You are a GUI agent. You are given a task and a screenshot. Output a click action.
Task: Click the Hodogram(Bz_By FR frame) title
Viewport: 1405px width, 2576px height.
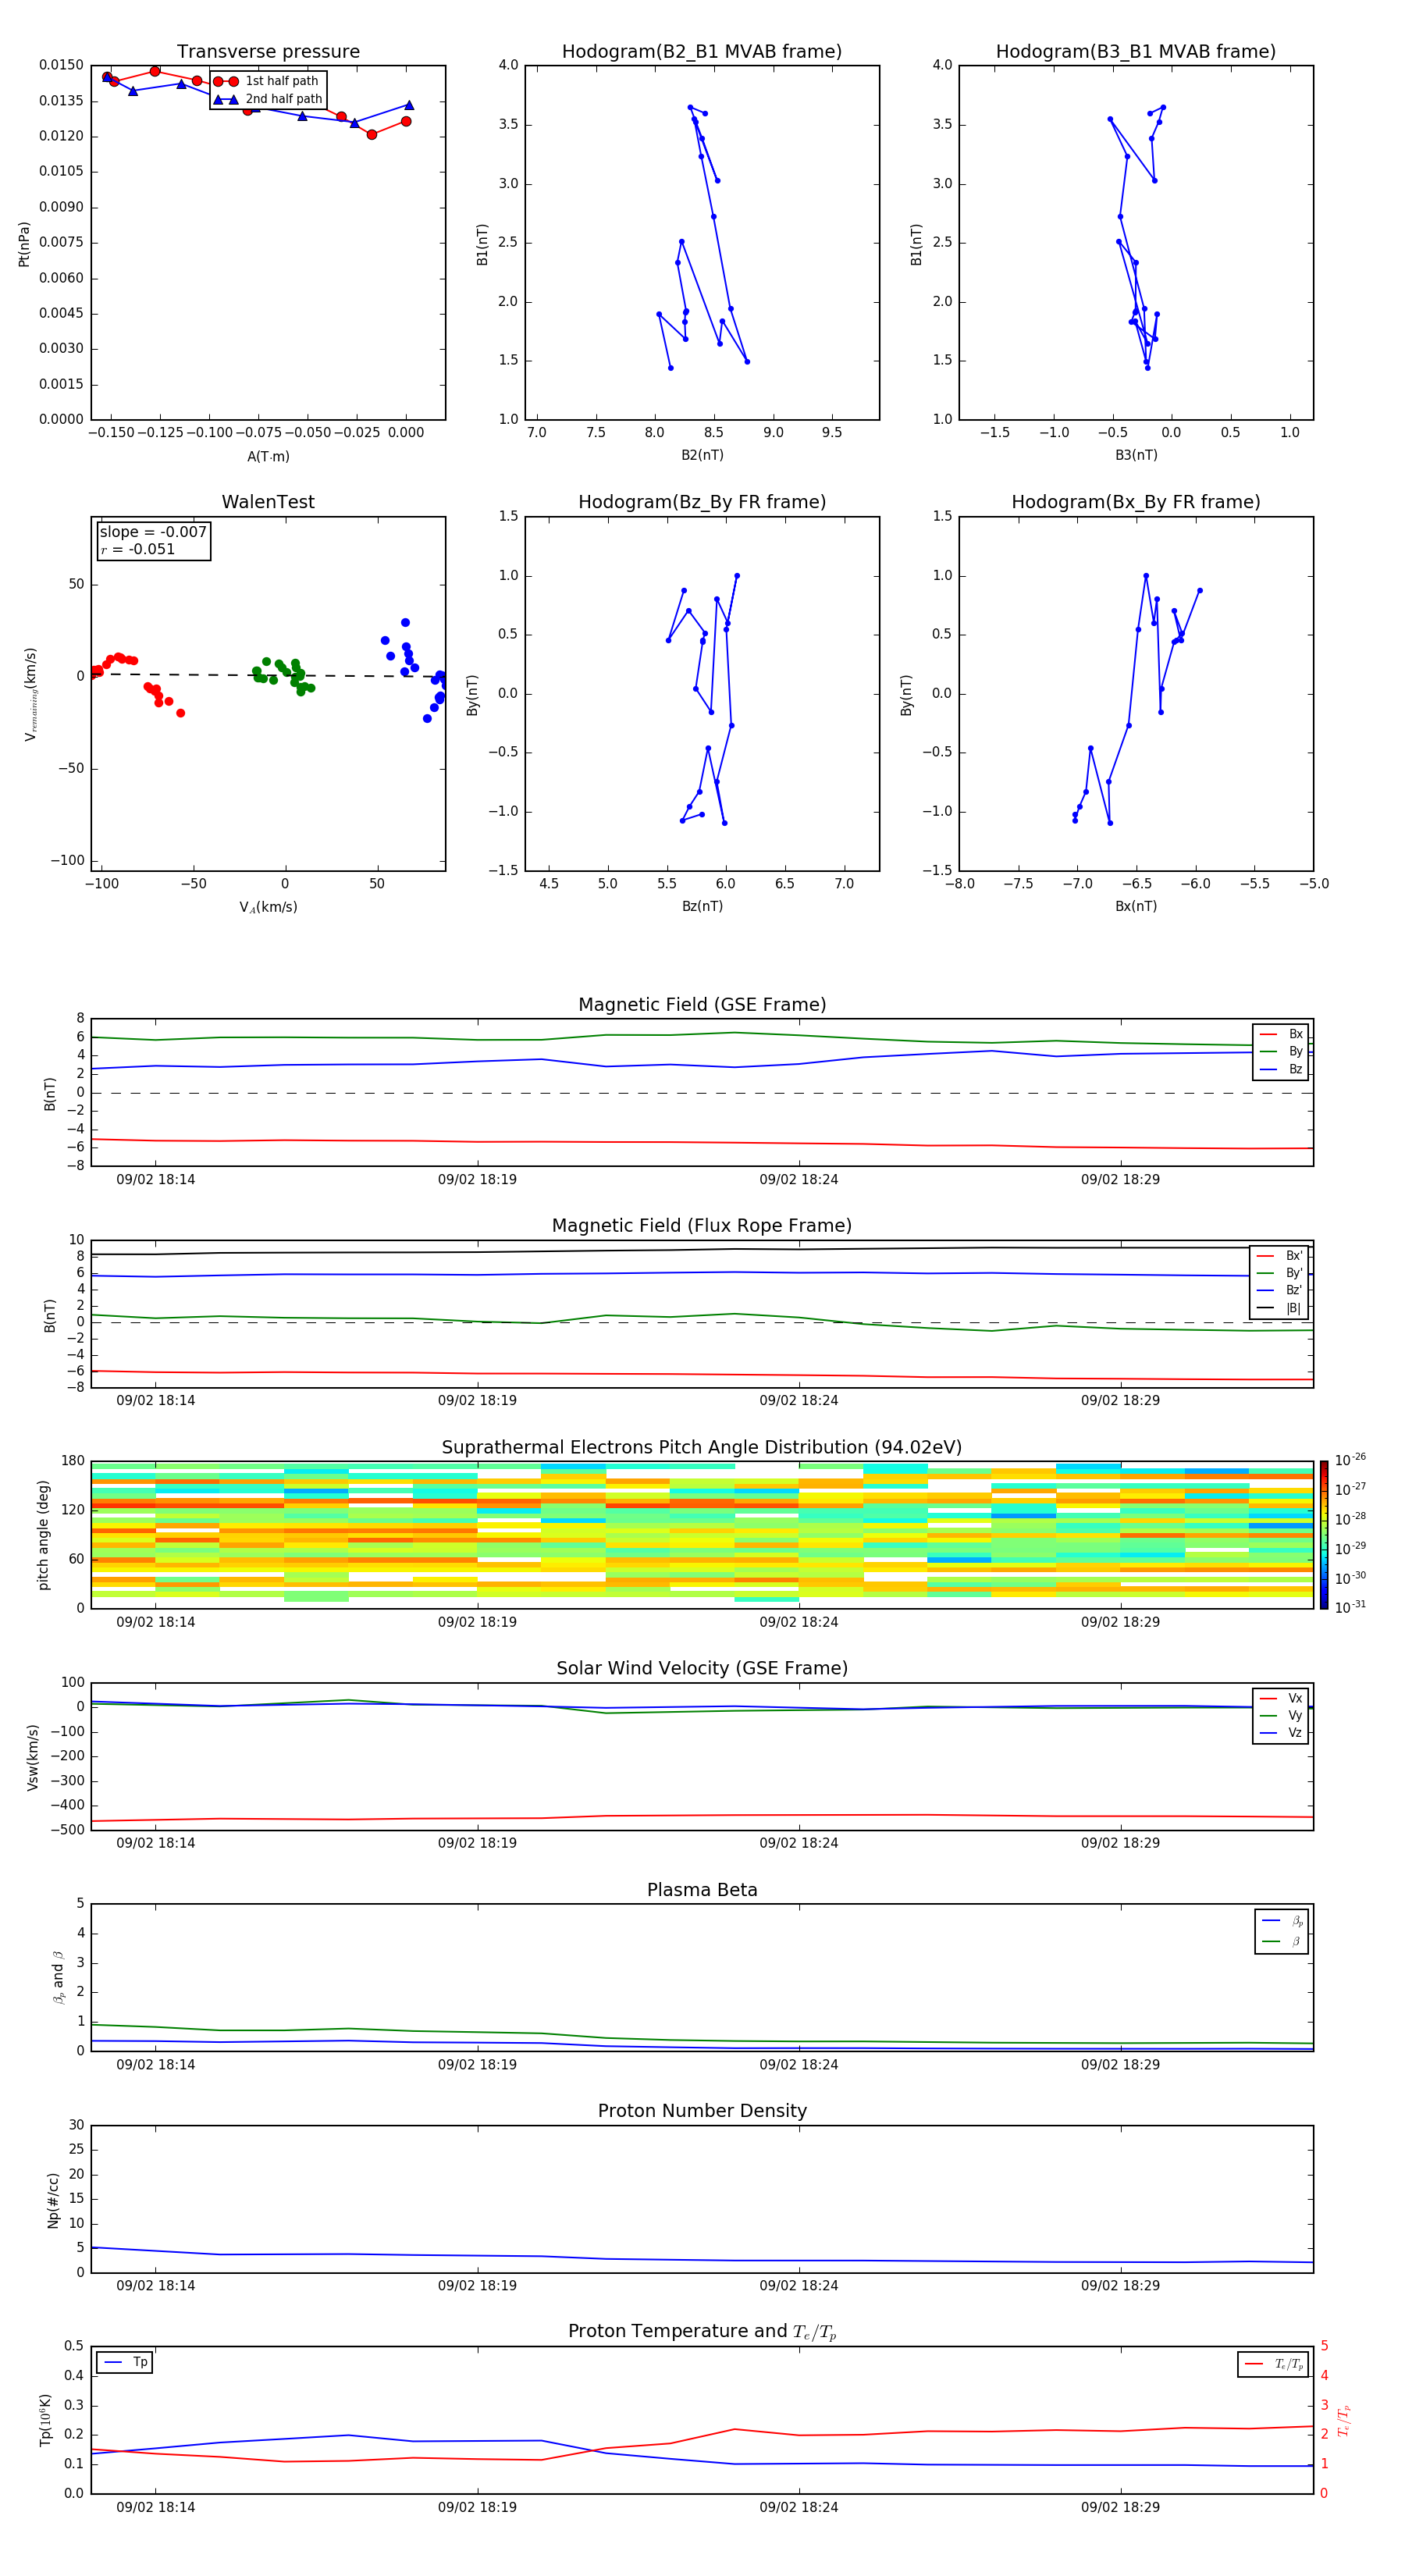tap(701, 502)
